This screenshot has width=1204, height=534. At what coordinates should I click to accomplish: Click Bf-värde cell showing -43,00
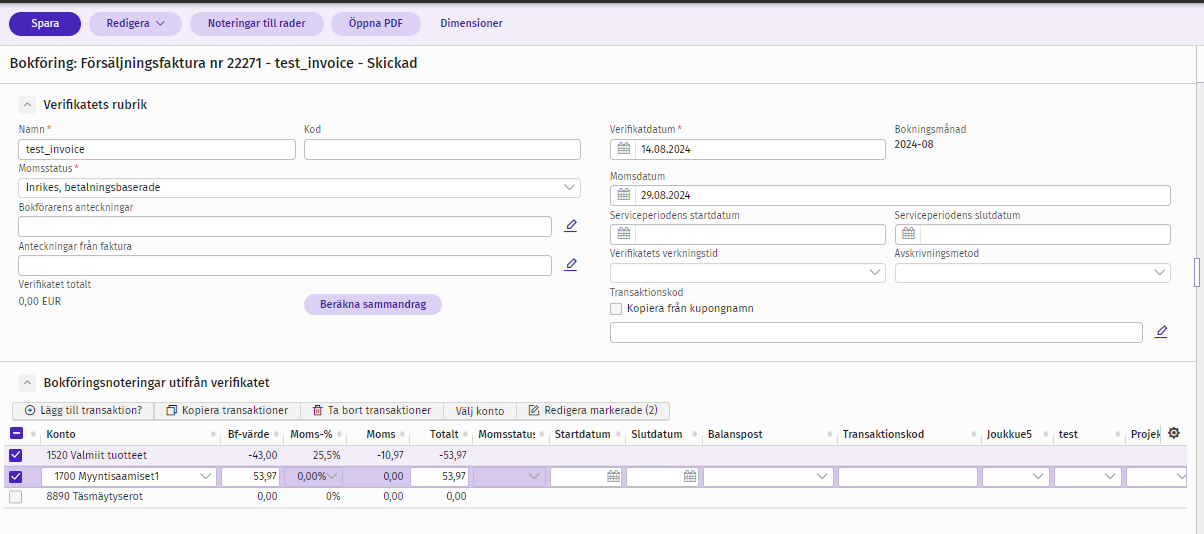point(264,455)
